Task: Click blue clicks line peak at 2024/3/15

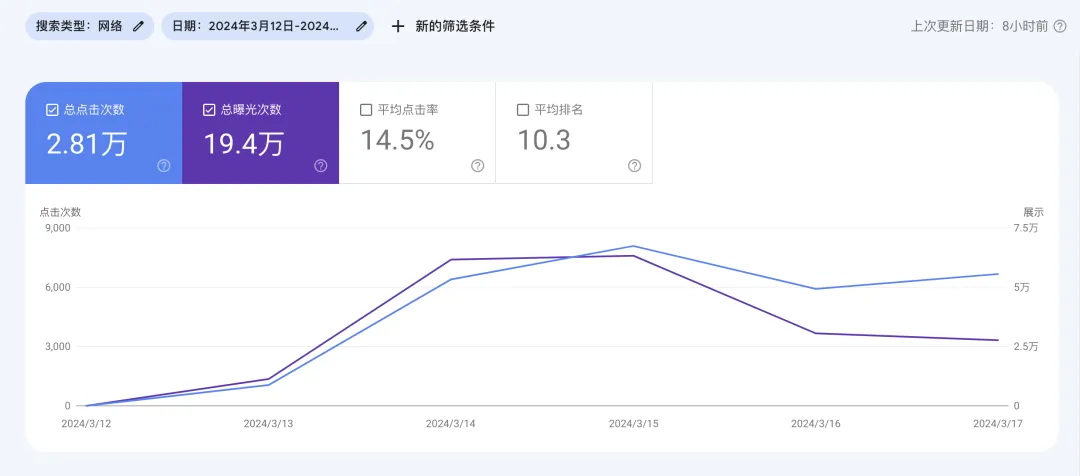Action: click(633, 246)
